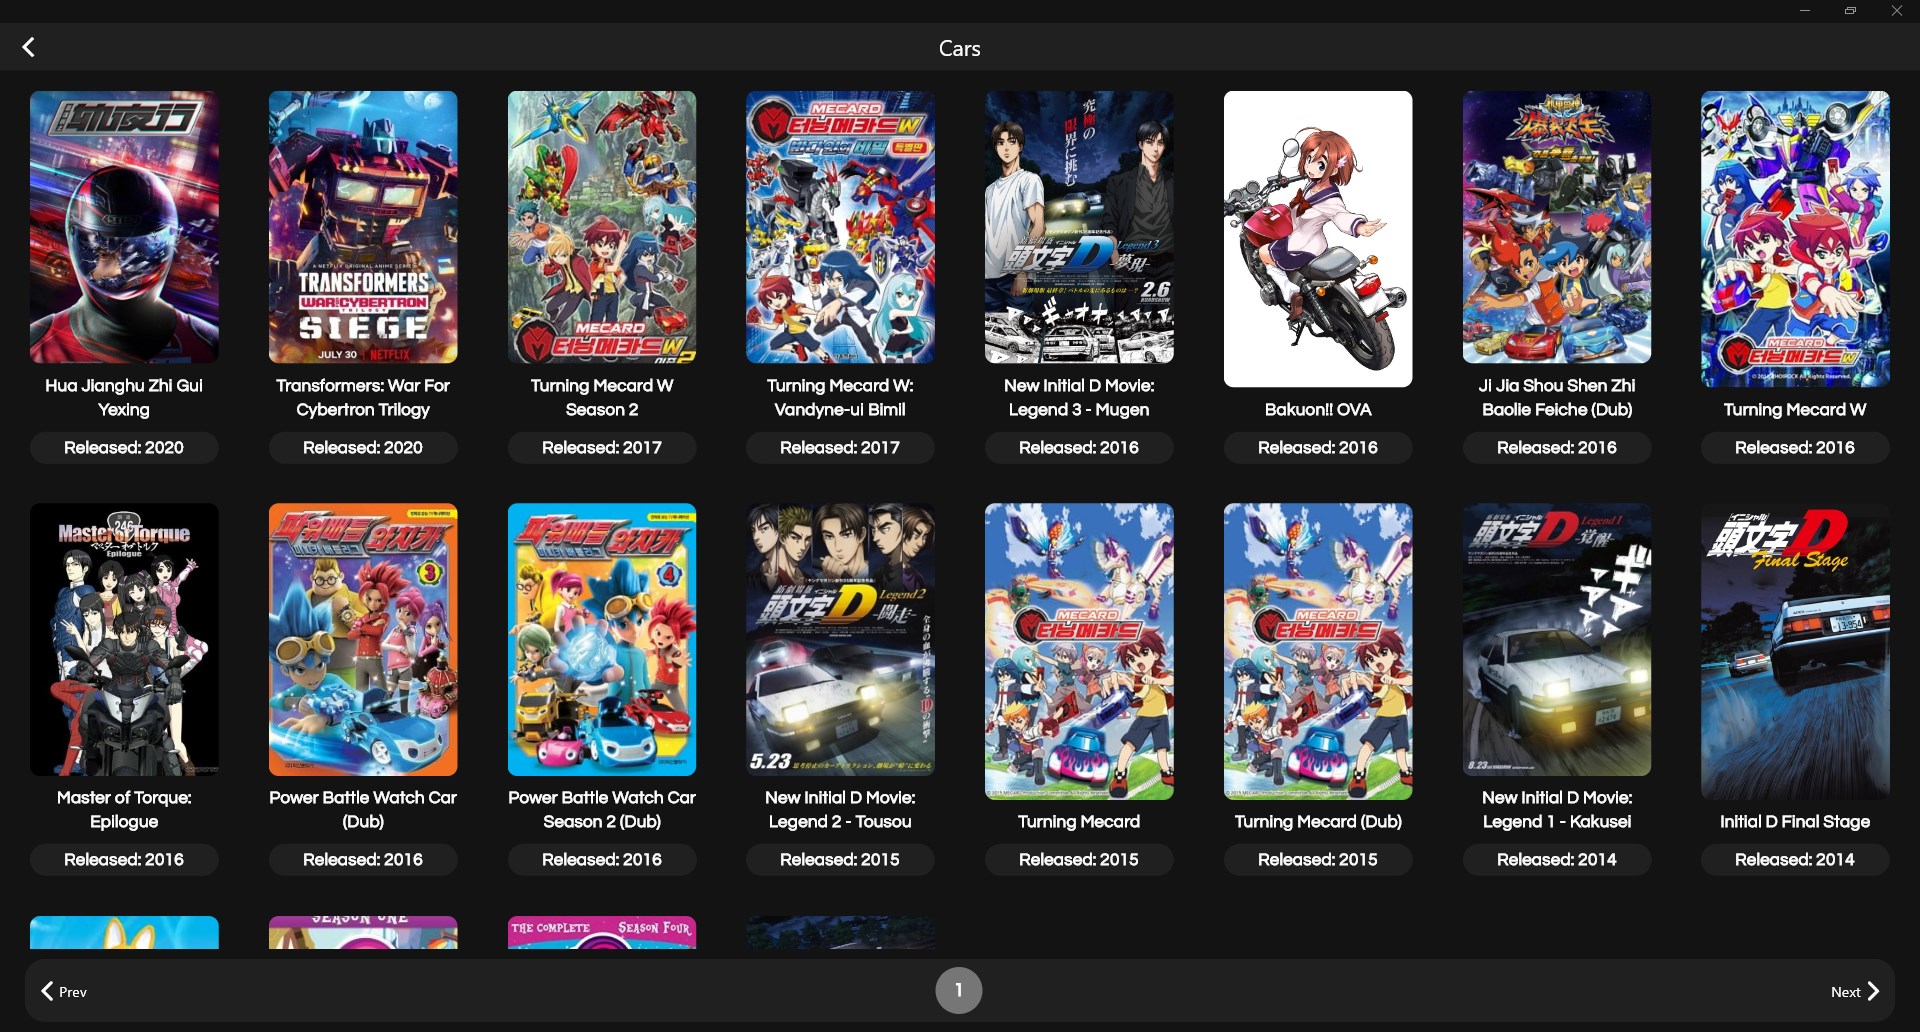Open Master of Torque: Epilogue poster
Image resolution: width=1920 pixels, height=1032 pixels.
pos(124,639)
